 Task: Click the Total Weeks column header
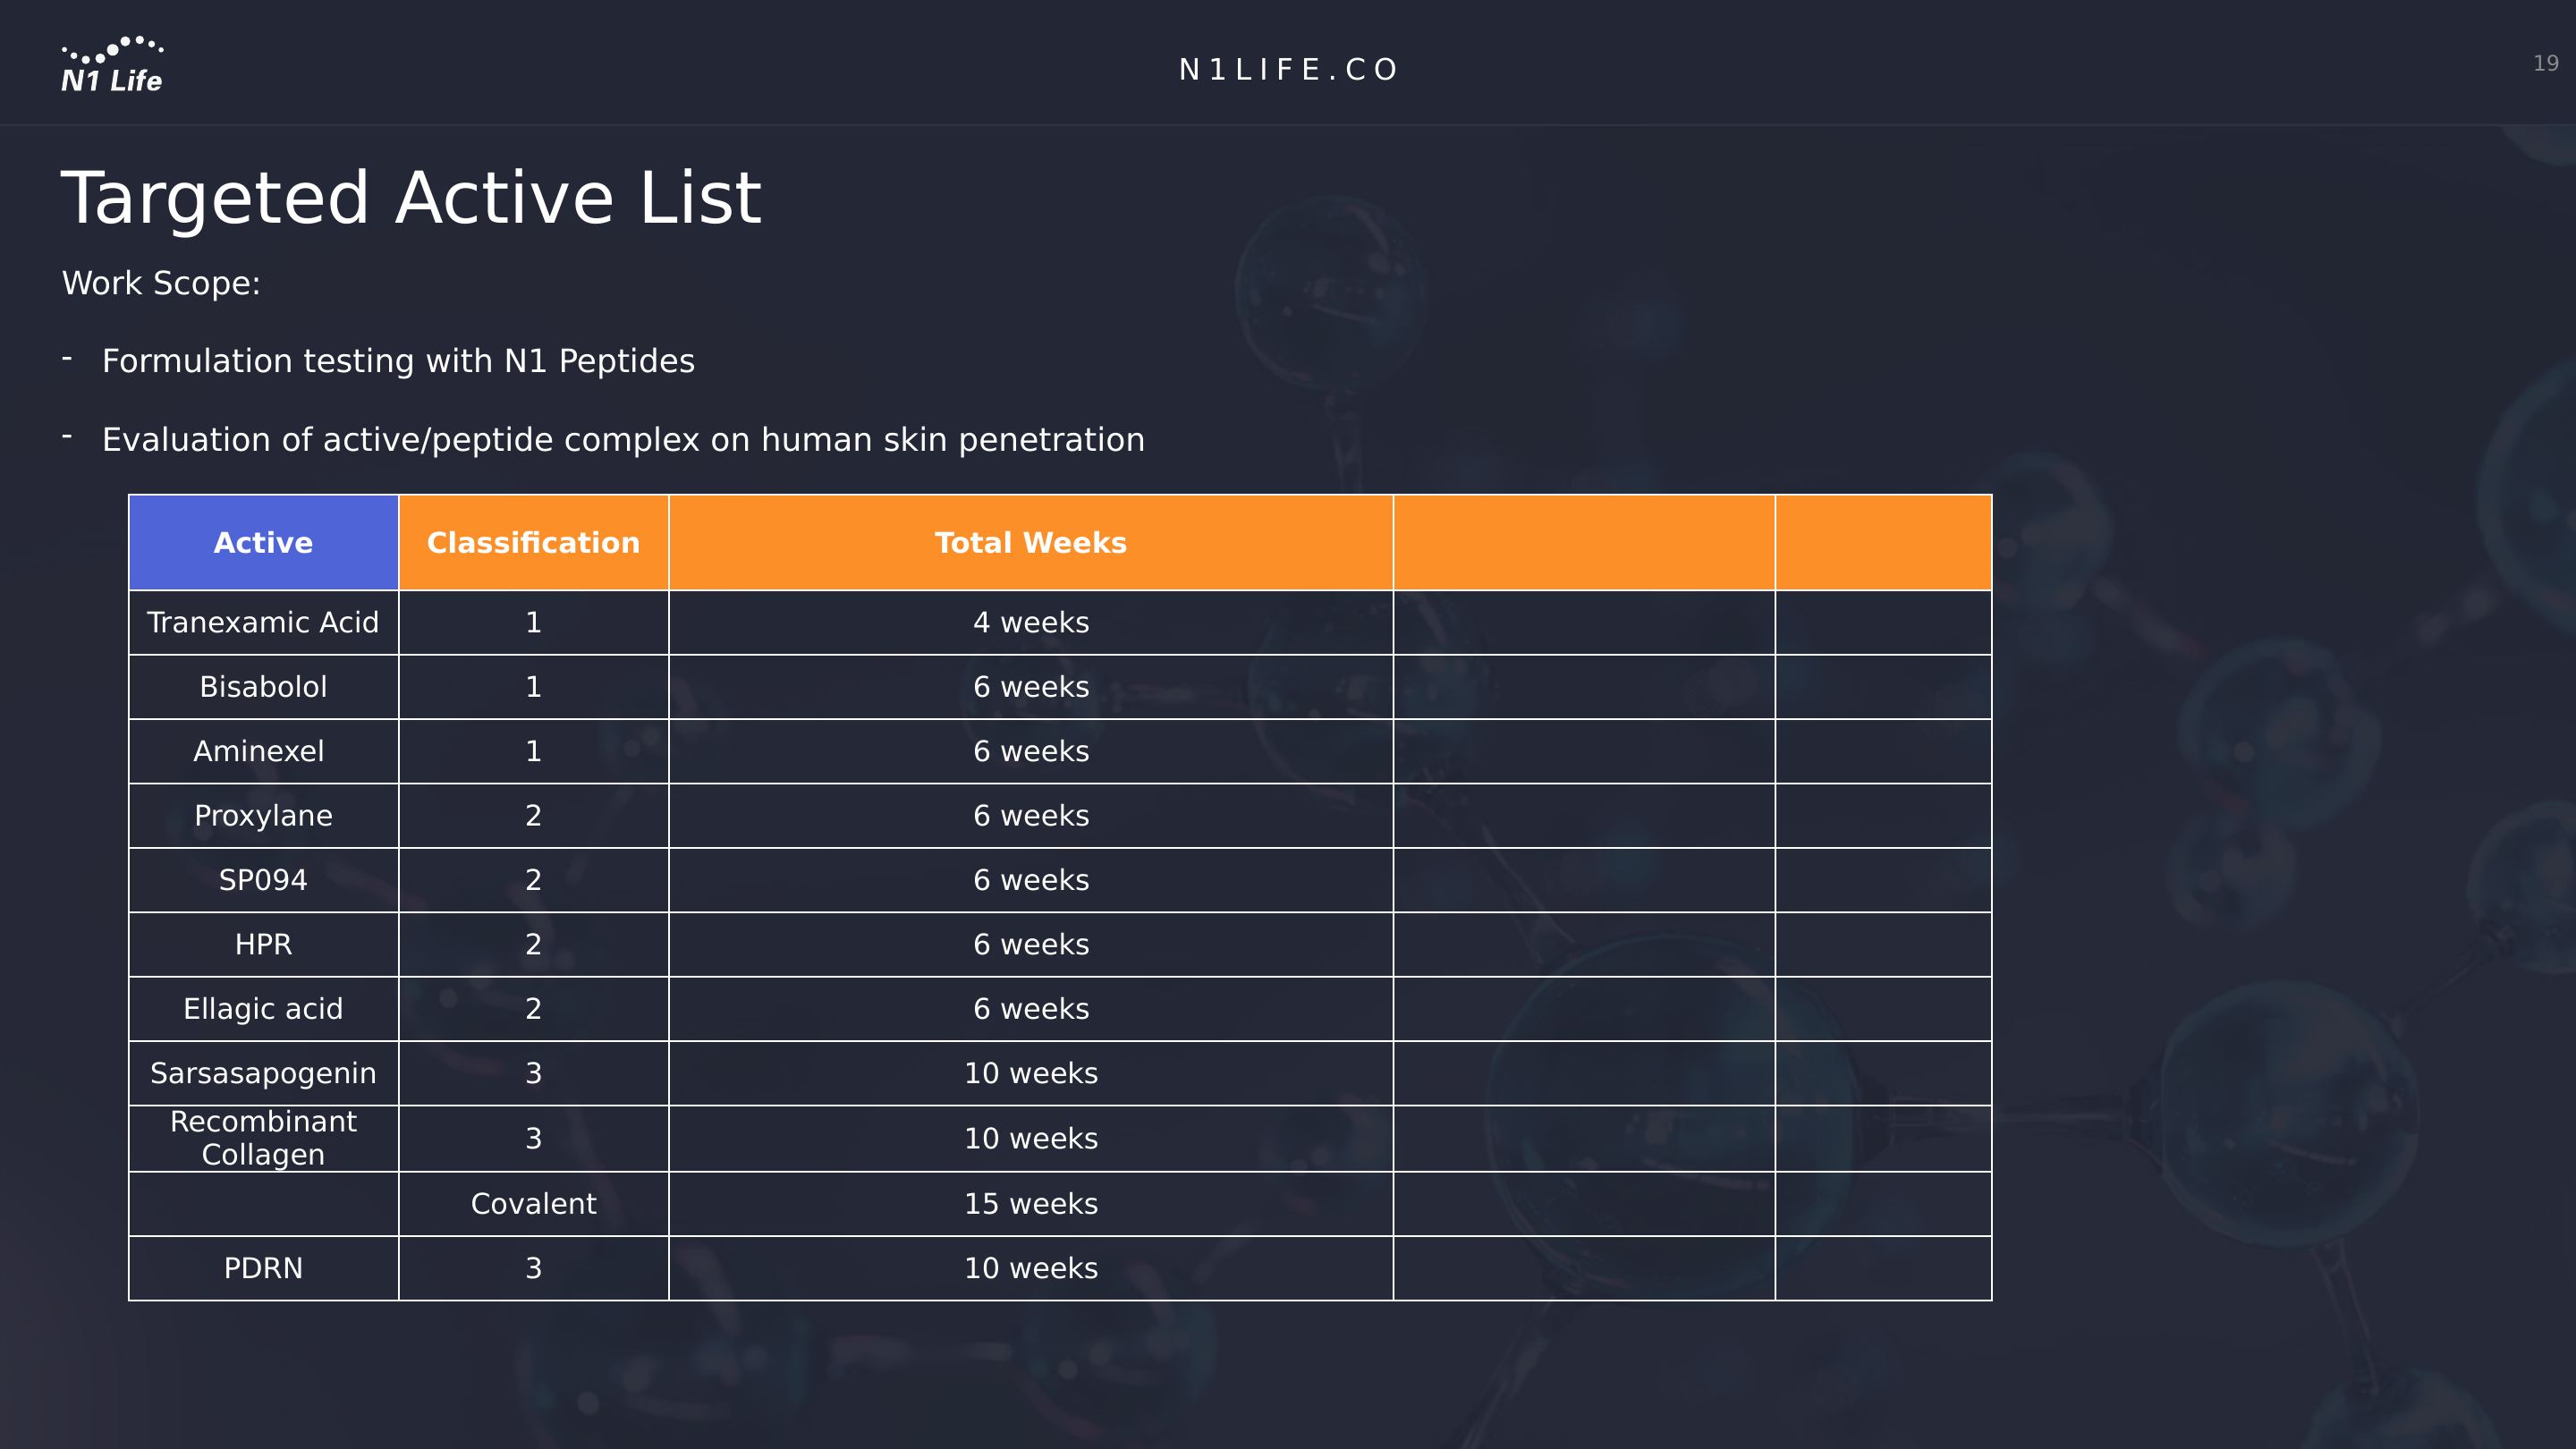(x=1030, y=542)
